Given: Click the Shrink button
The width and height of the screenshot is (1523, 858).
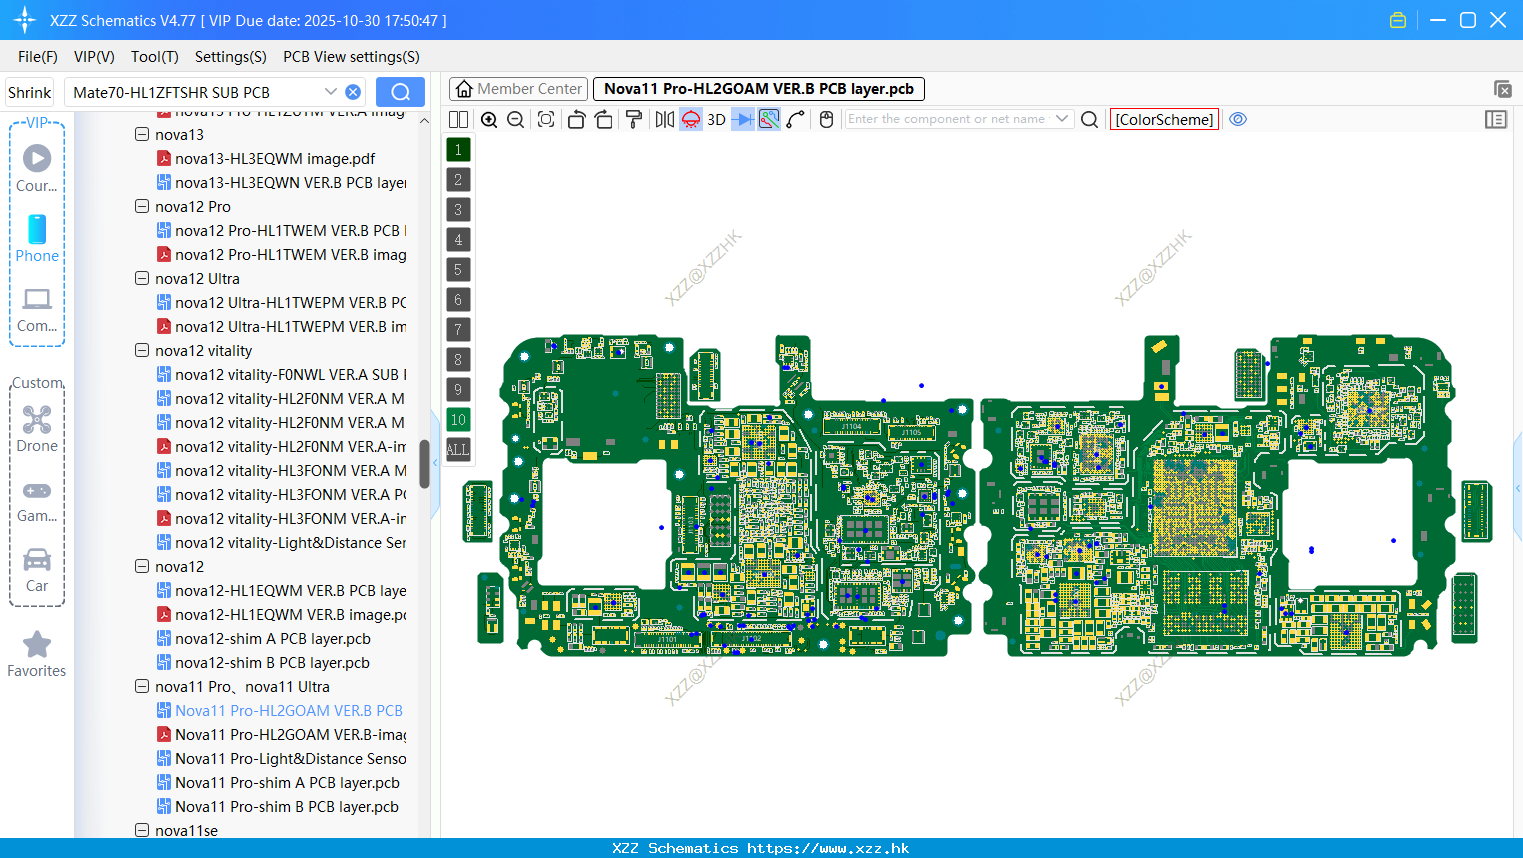Looking at the screenshot, I should (x=29, y=92).
